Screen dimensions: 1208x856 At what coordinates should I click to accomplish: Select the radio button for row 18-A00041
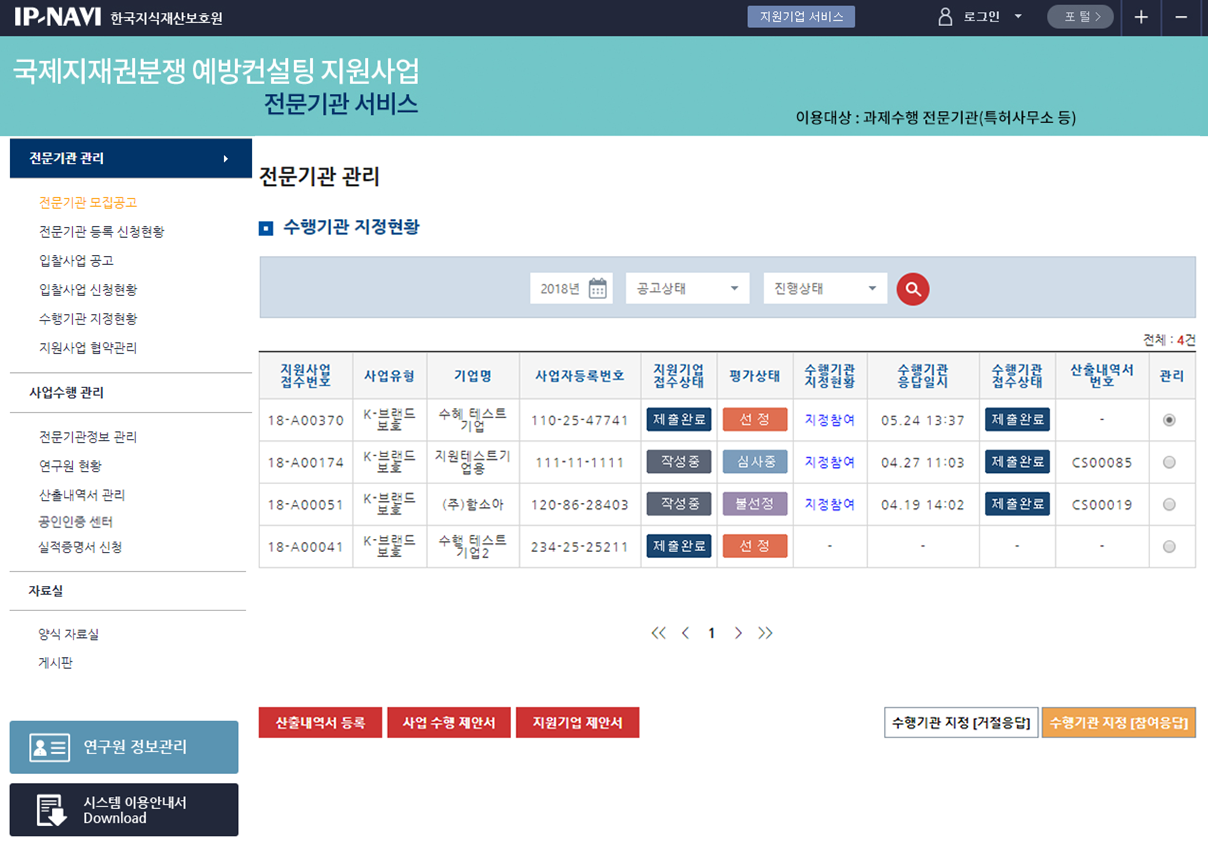(1169, 547)
